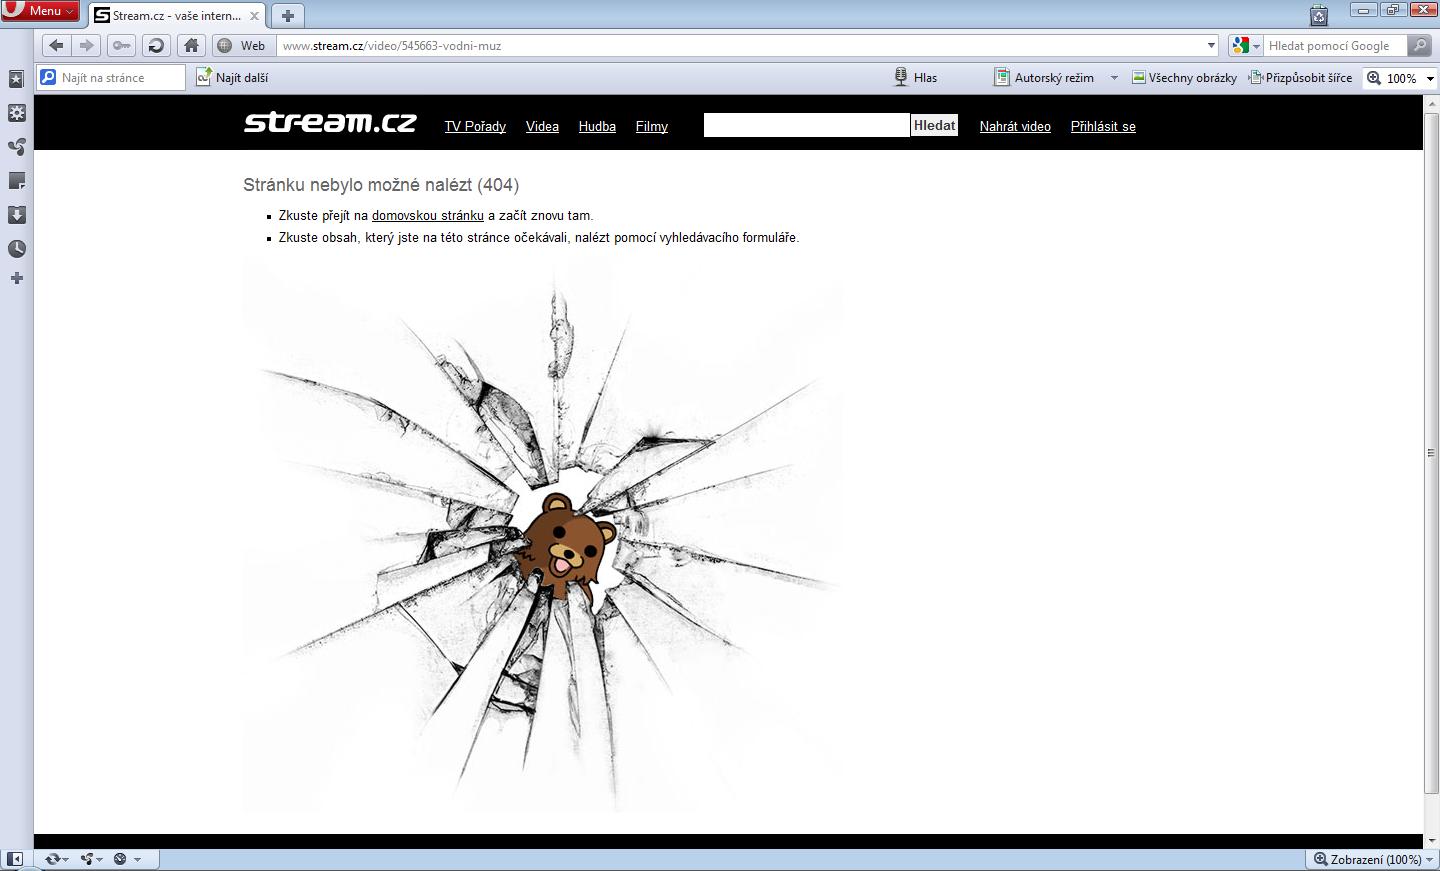The height and width of the screenshot is (871, 1440).
Task: Open the Nahrát video link
Action: pyautogui.click(x=1015, y=126)
